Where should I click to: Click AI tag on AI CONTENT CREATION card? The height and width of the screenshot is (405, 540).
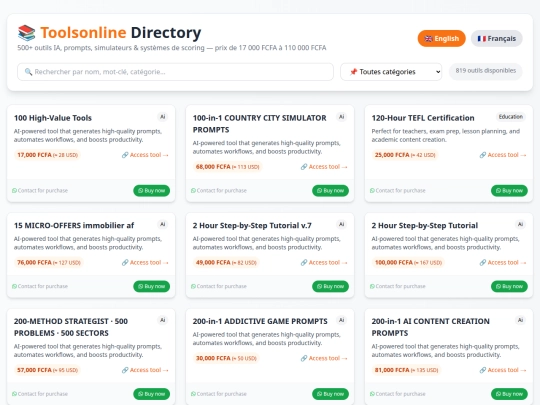[x=520, y=320]
